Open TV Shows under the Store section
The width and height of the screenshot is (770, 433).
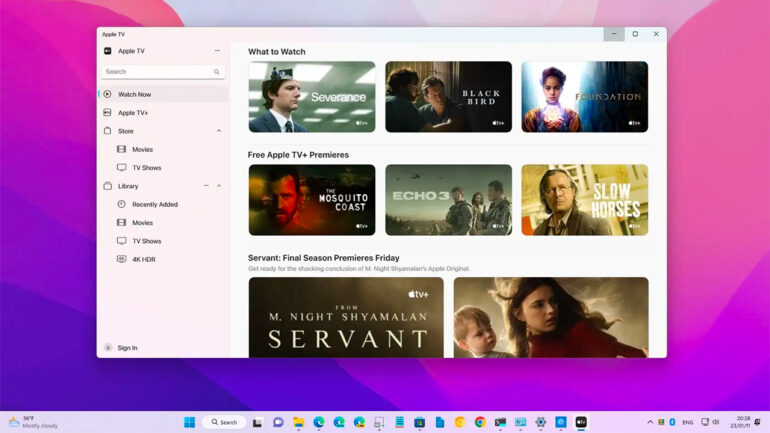[x=146, y=168]
